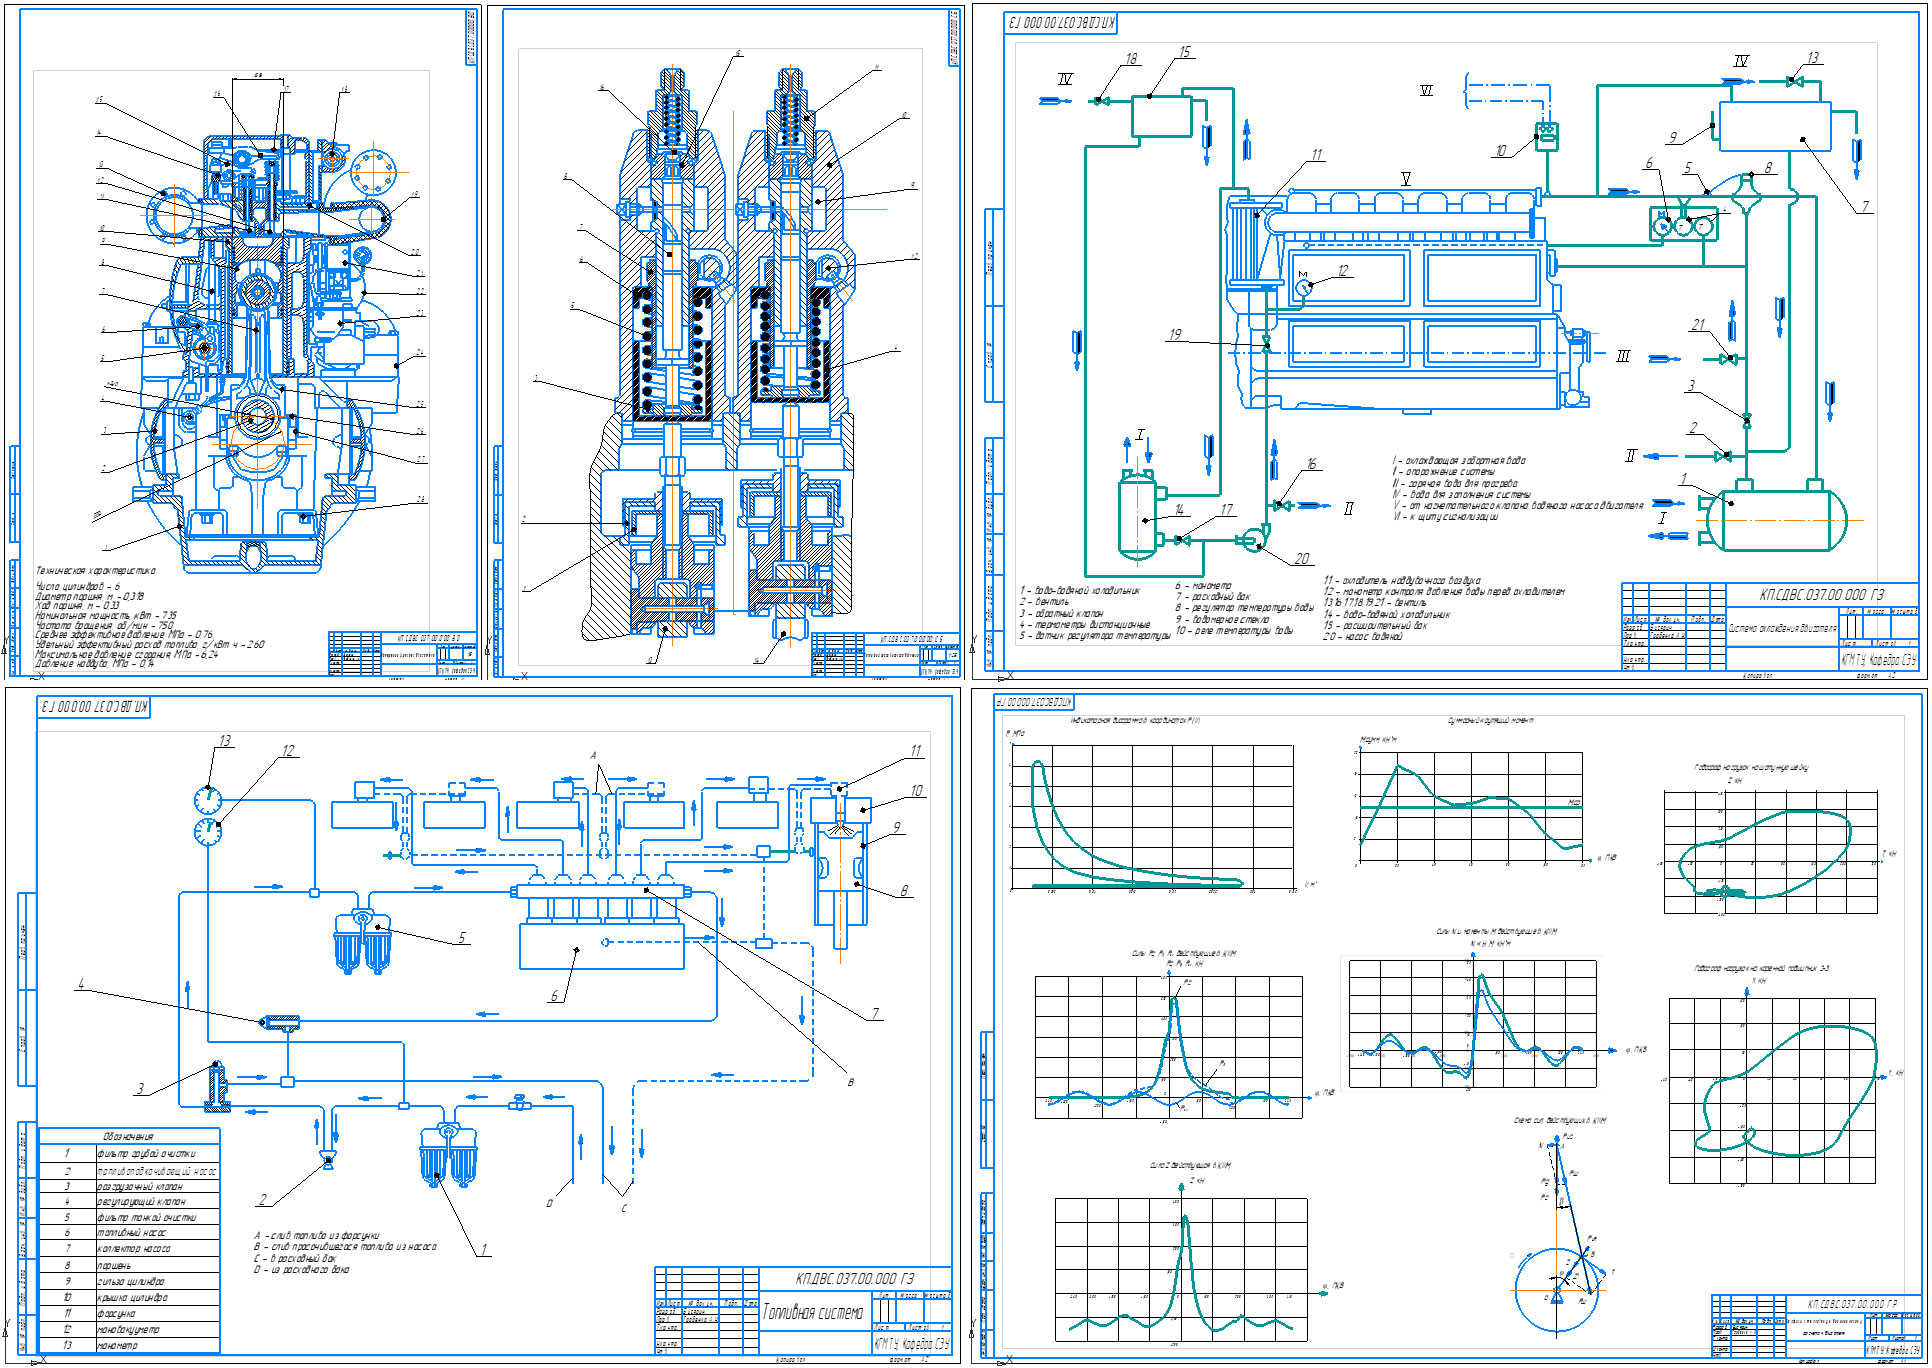Click the legend row 'манометр' numbered 13

(x=128, y=1345)
